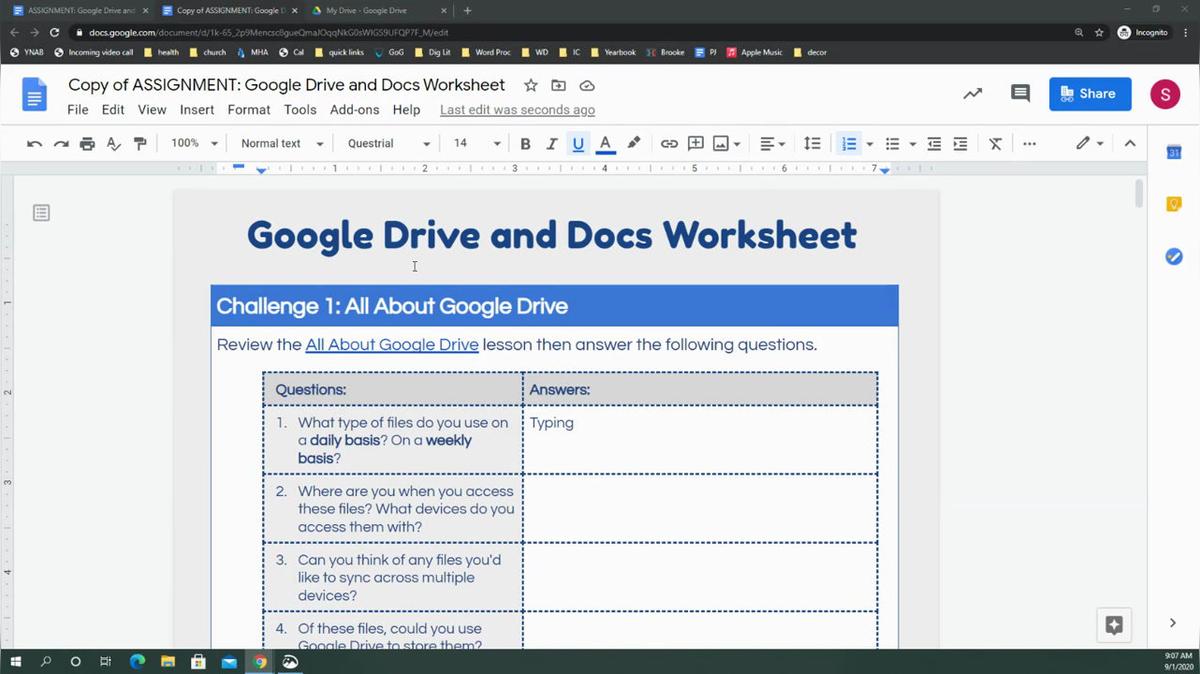Open the Format menu
This screenshot has width=1200, height=674.
pos(249,110)
